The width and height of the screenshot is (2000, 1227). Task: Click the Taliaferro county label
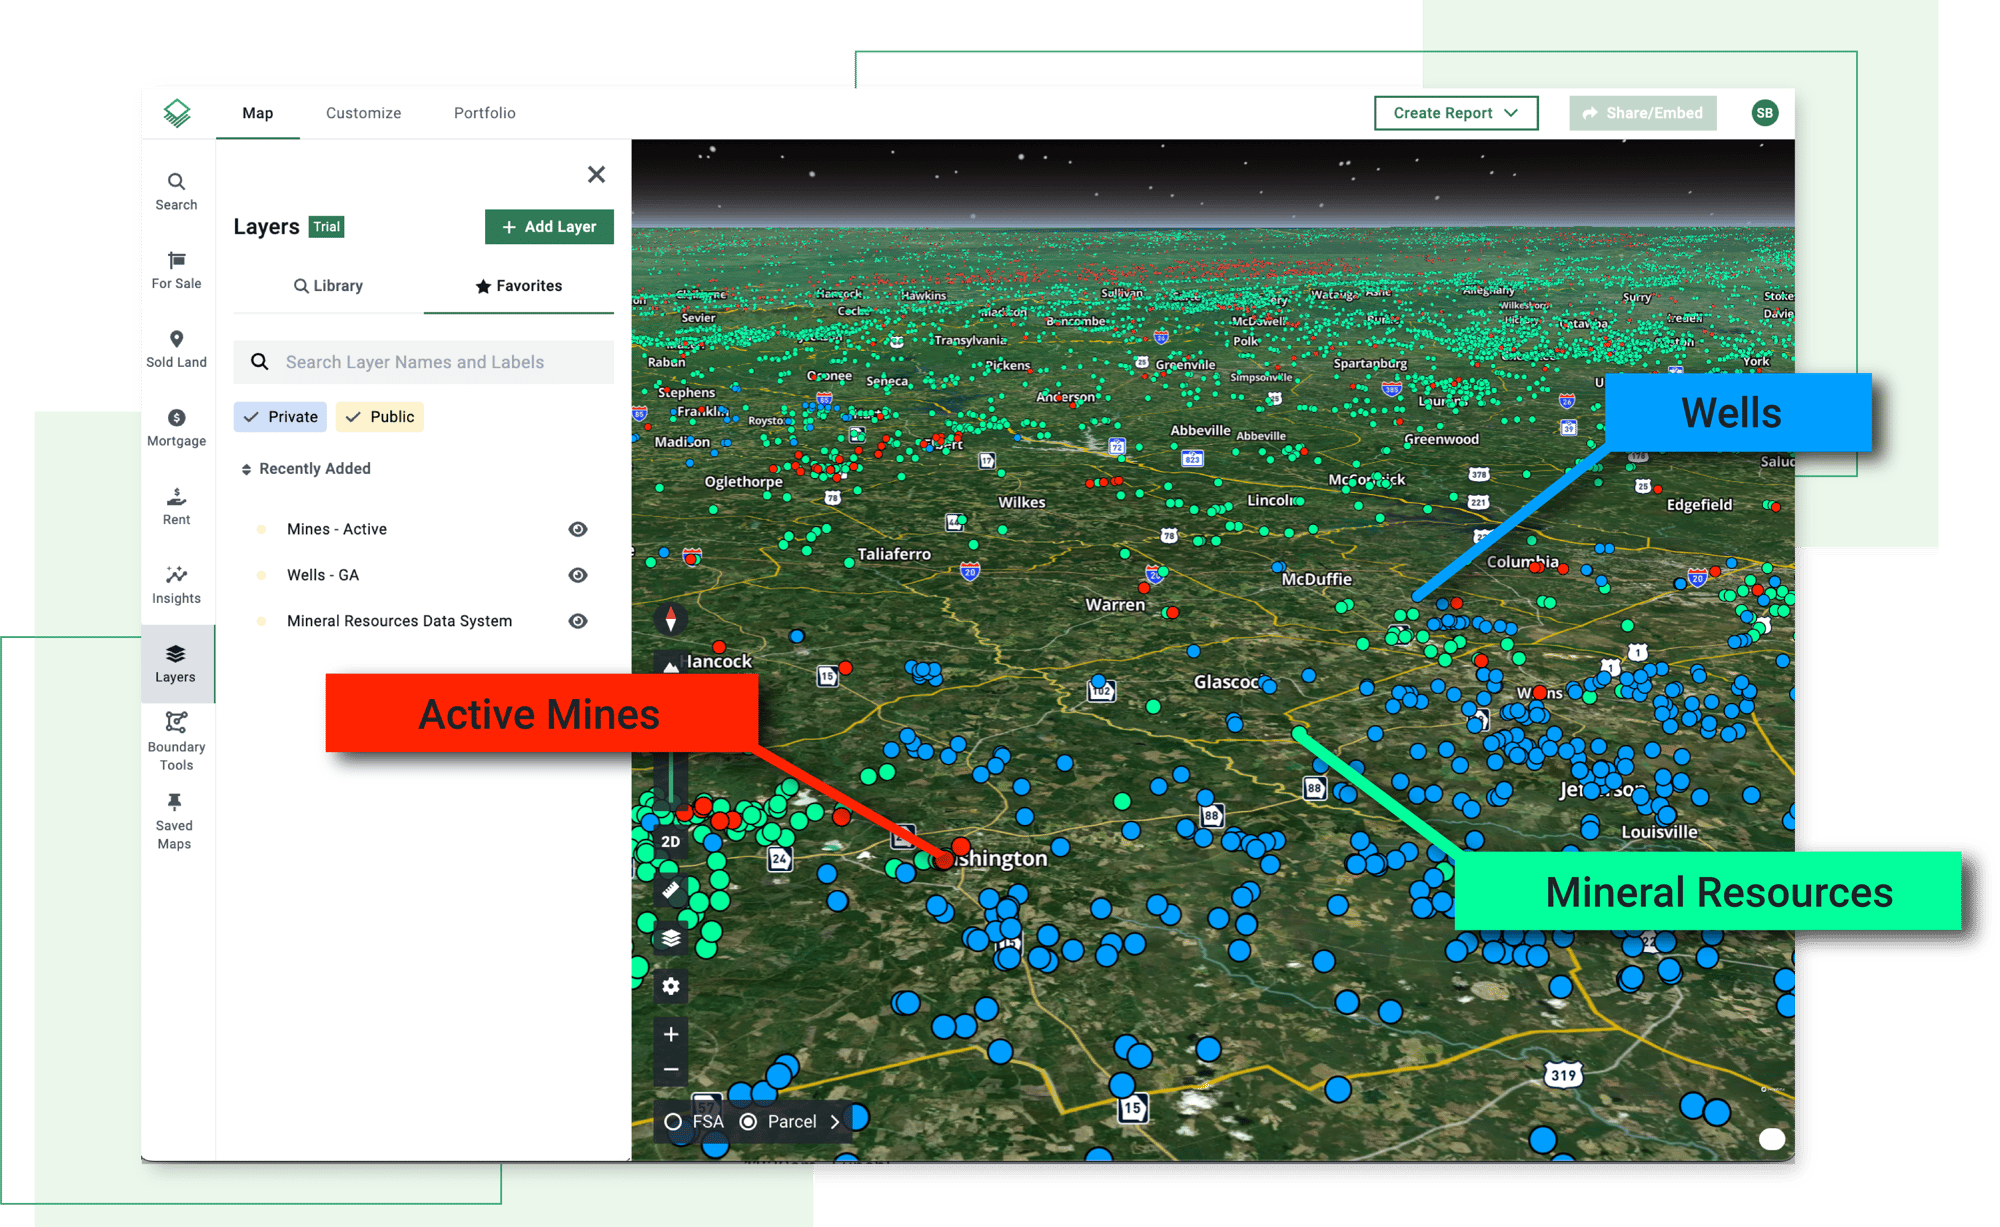[x=894, y=554]
